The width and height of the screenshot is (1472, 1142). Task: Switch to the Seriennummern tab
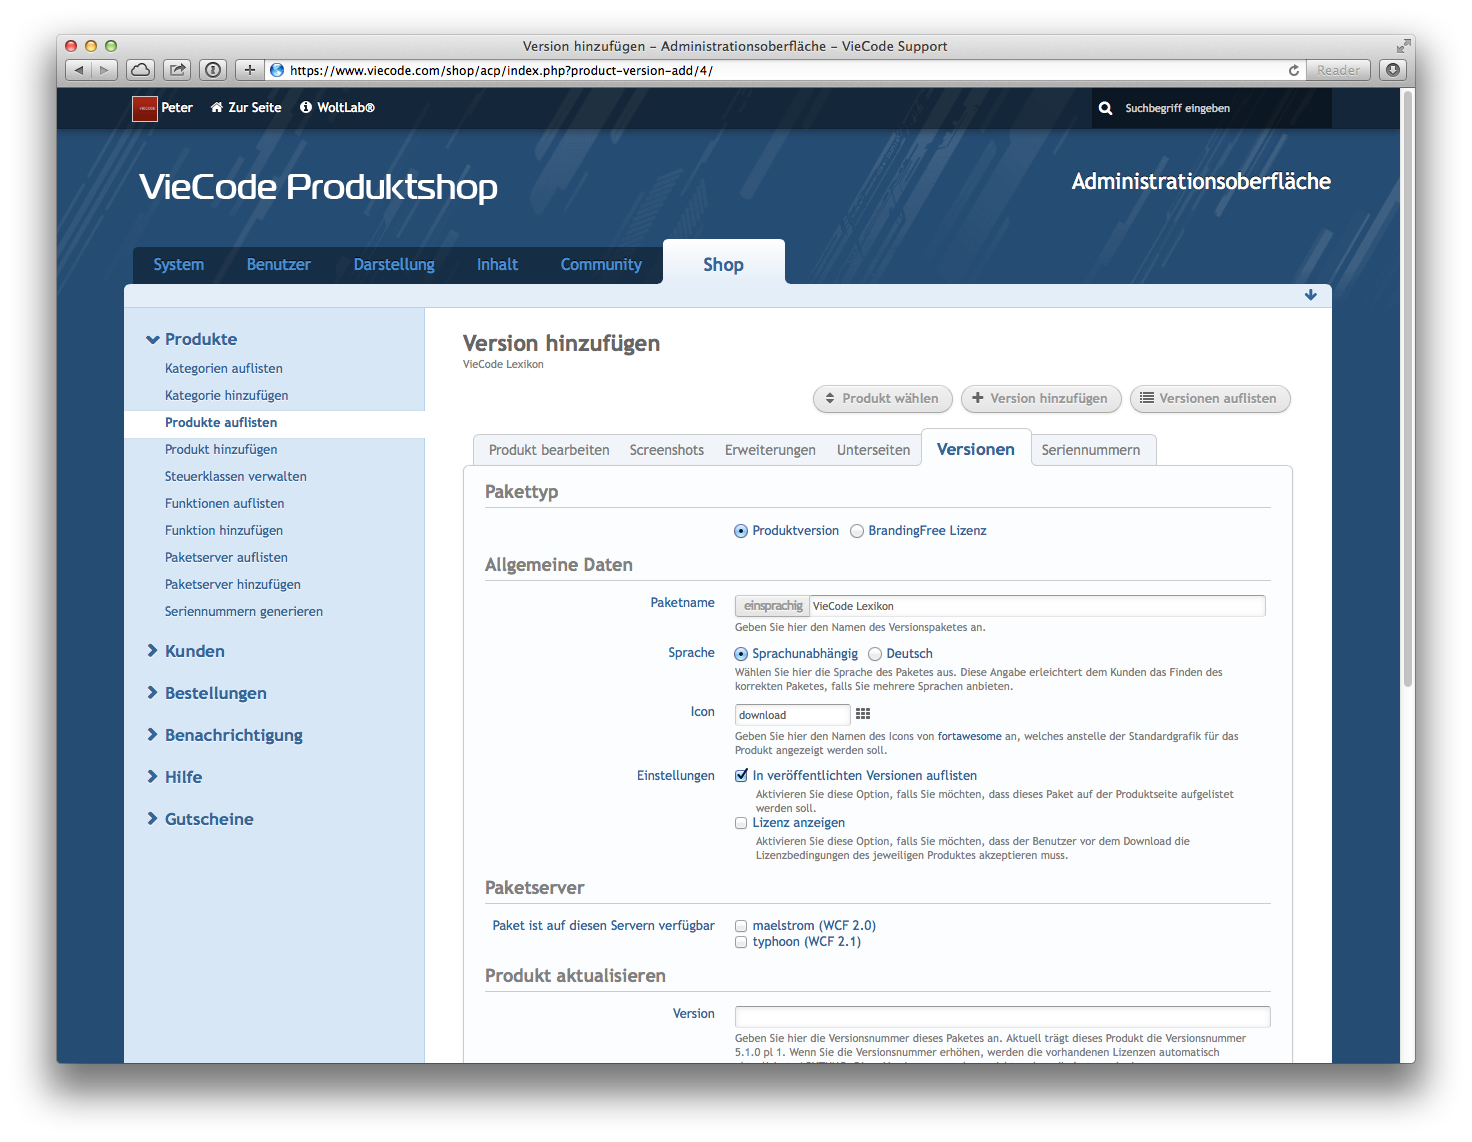[x=1090, y=450]
